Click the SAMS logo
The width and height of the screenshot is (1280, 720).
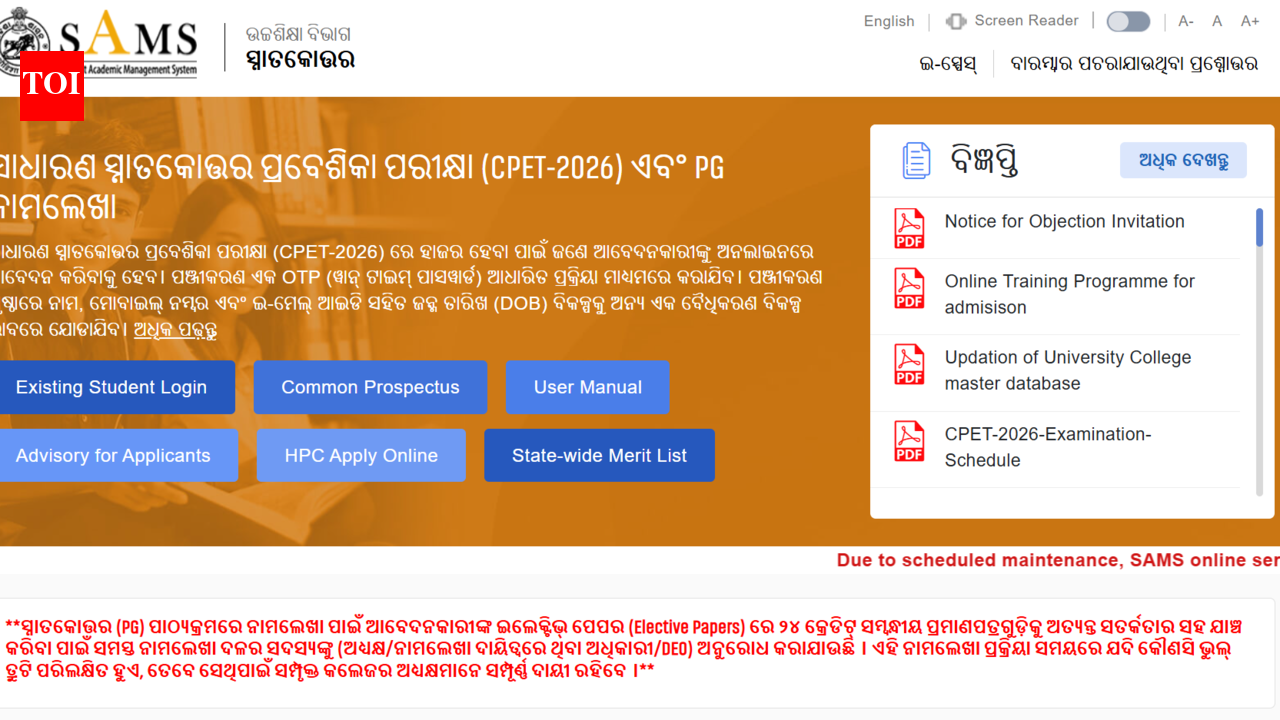[x=99, y=41]
